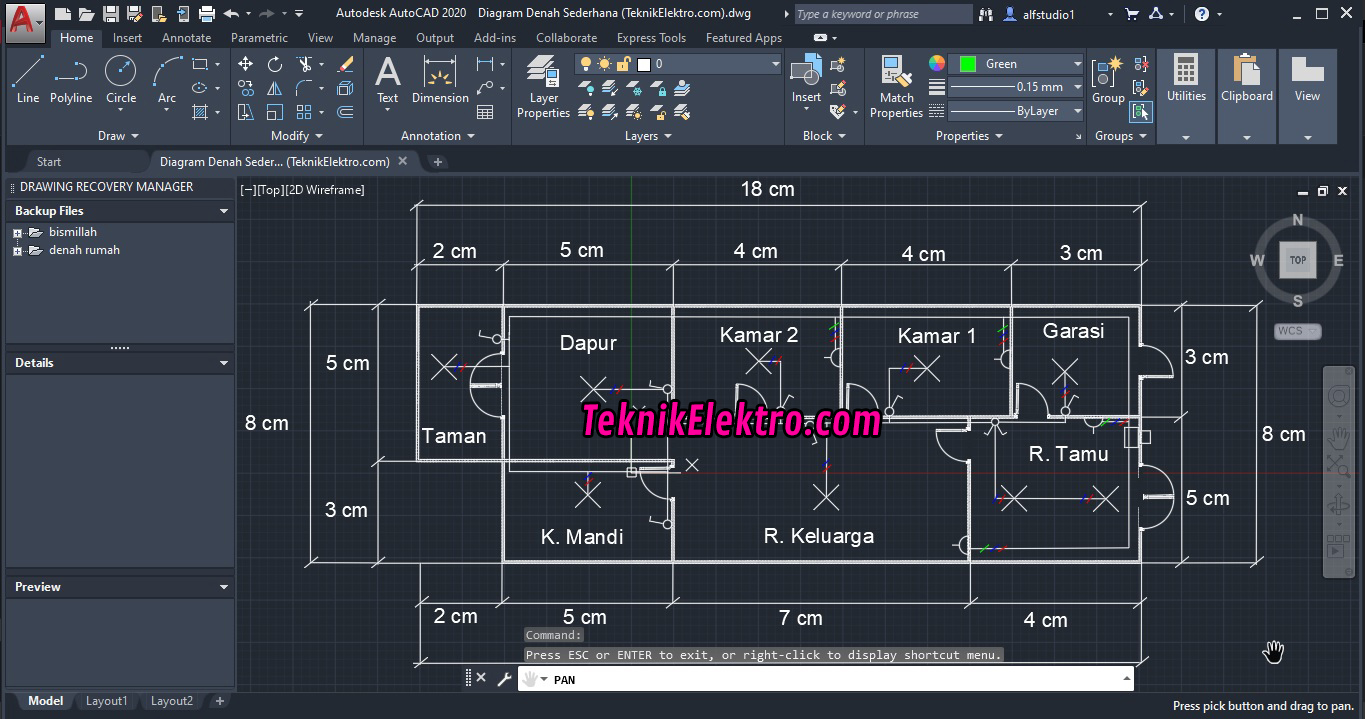Open the Insert ribbon tab
The height and width of the screenshot is (719, 1365).
(127, 38)
